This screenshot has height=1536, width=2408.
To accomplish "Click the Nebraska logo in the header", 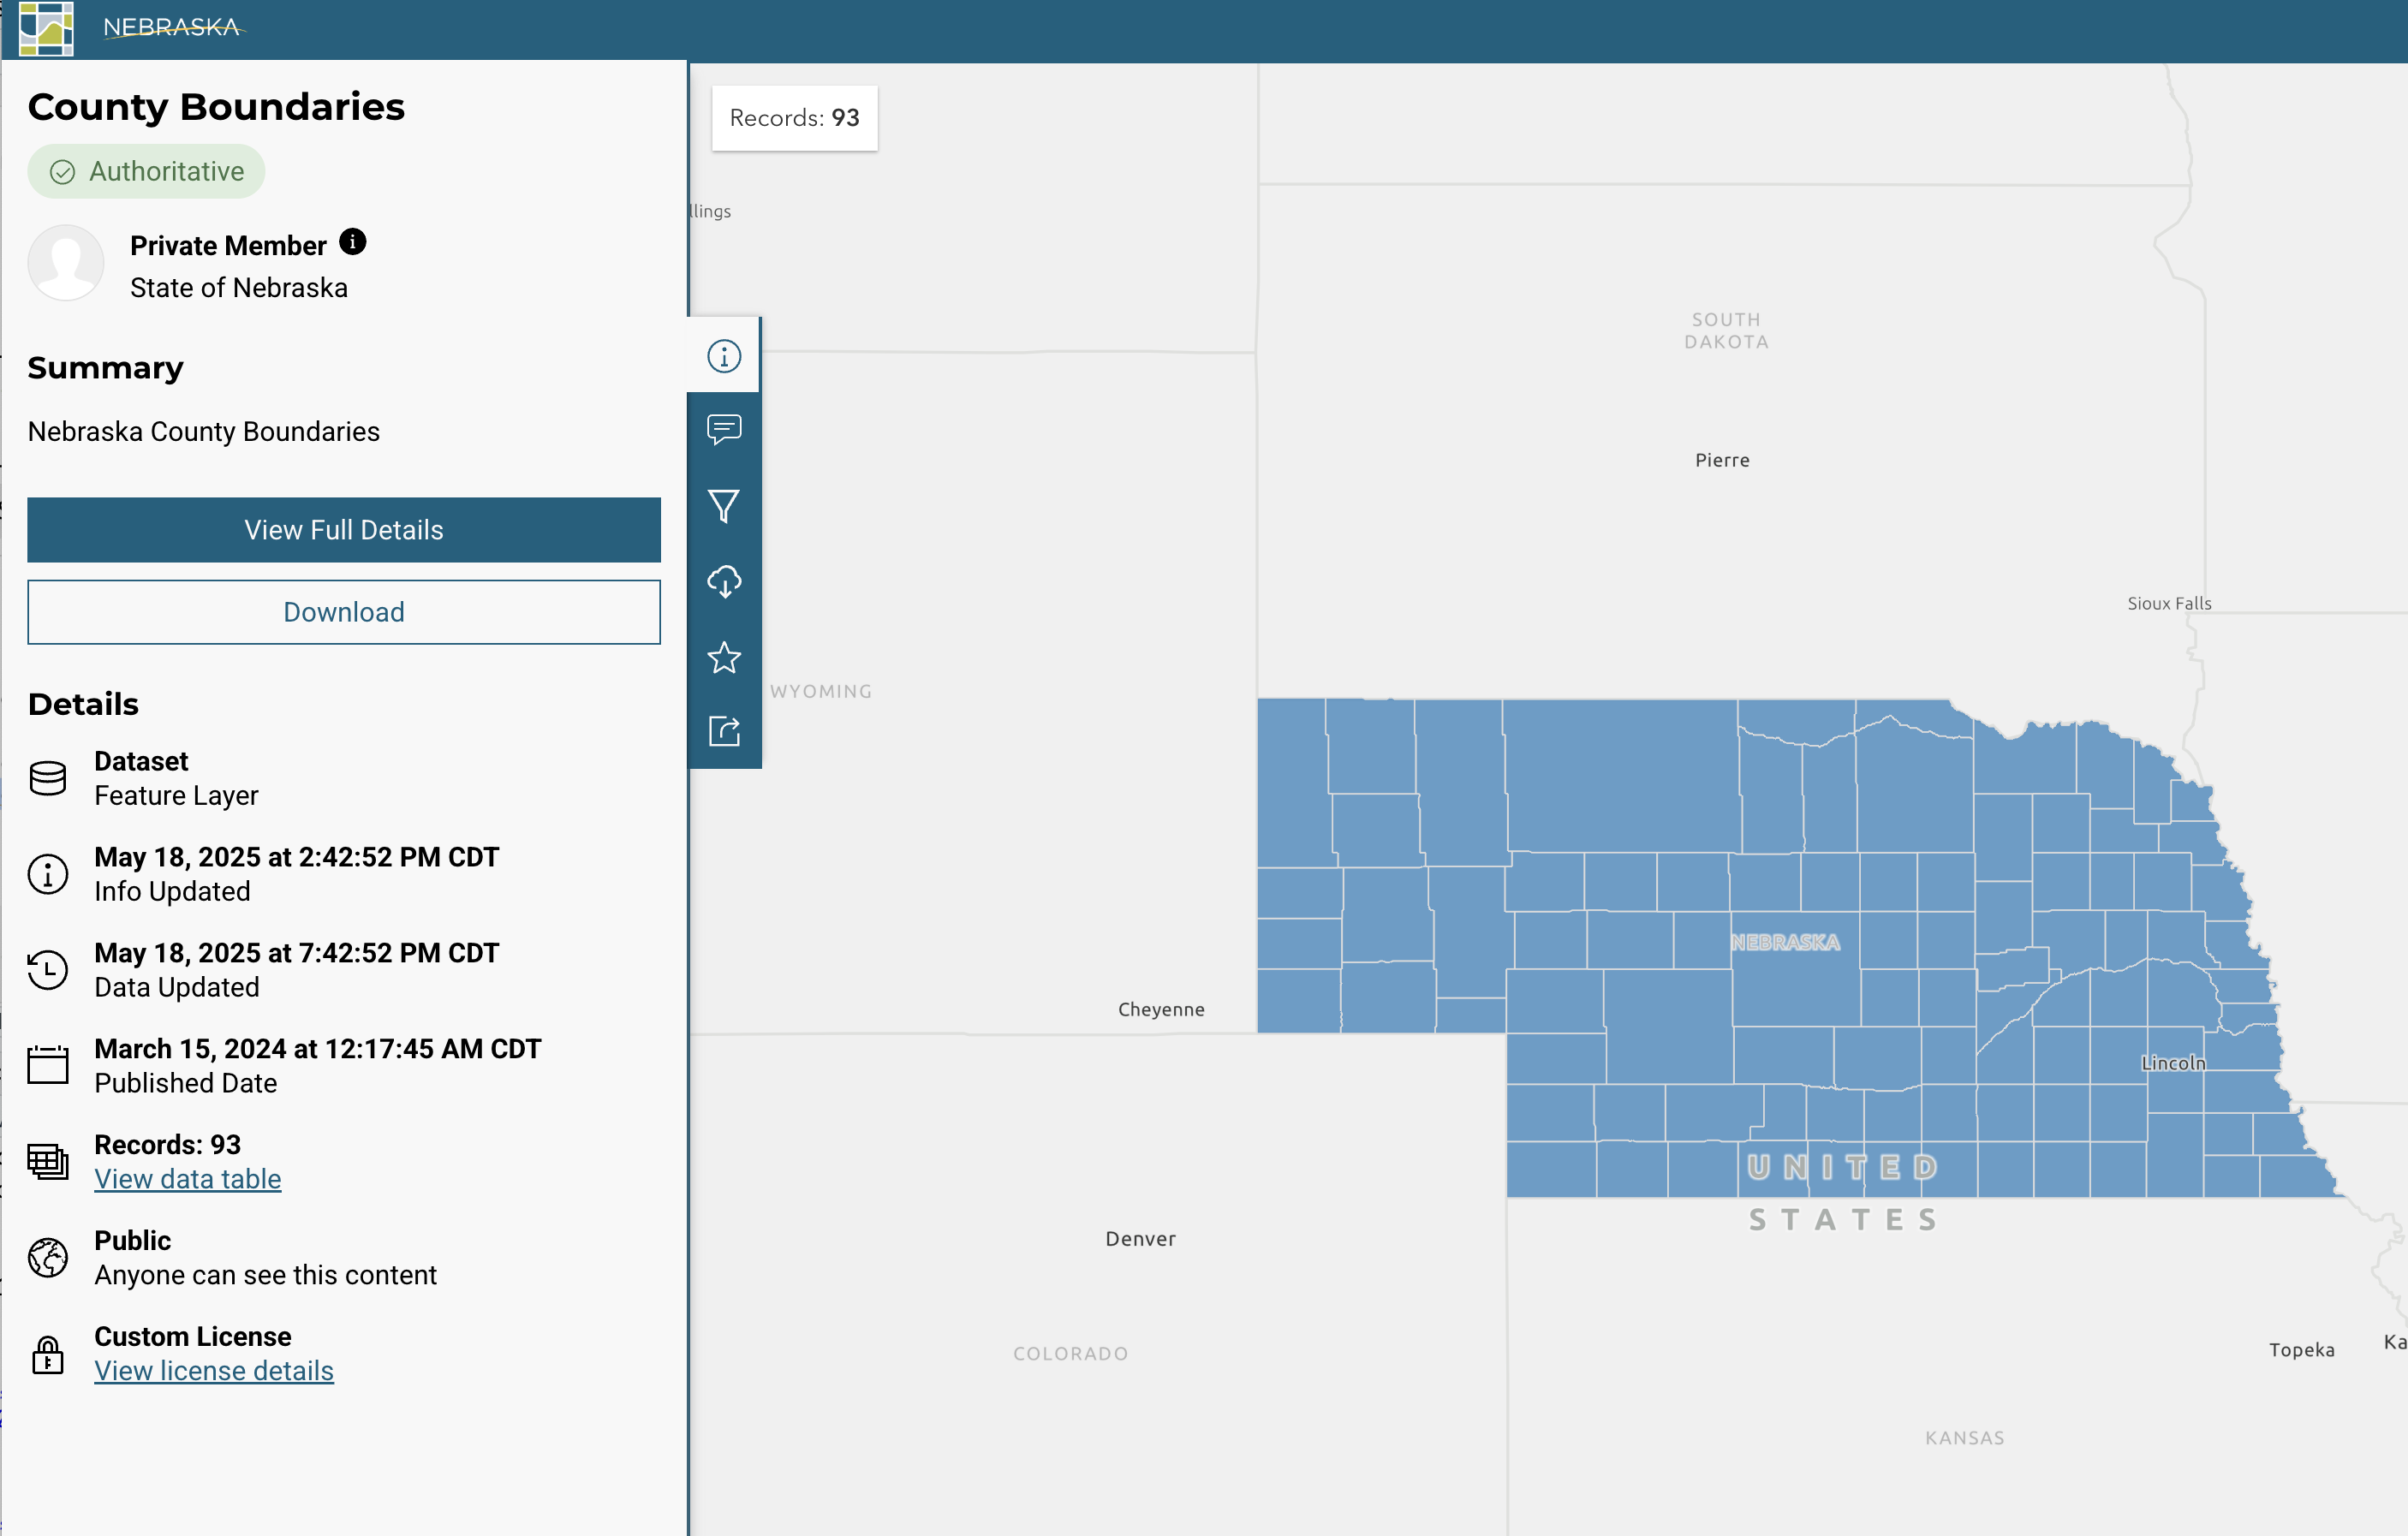I will tap(46, 28).
